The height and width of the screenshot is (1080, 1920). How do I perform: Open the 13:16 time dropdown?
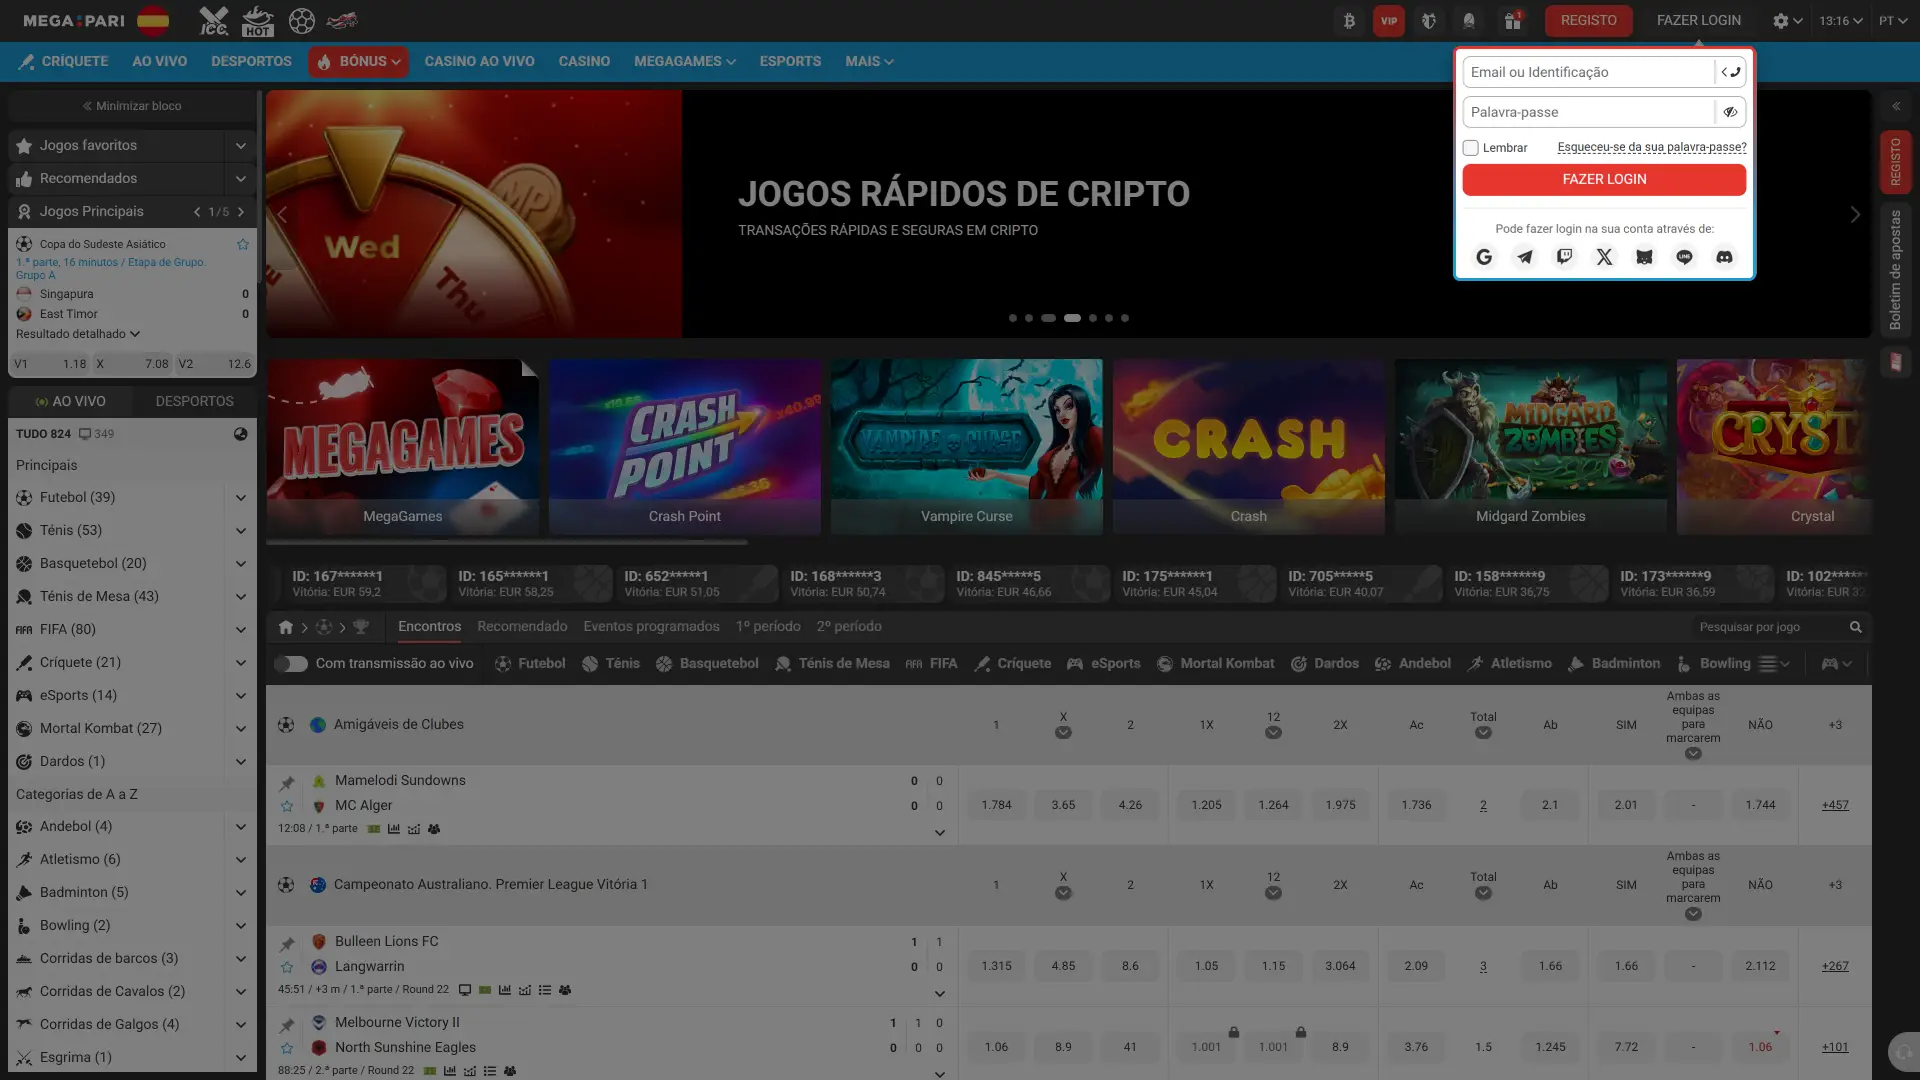coord(1840,21)
